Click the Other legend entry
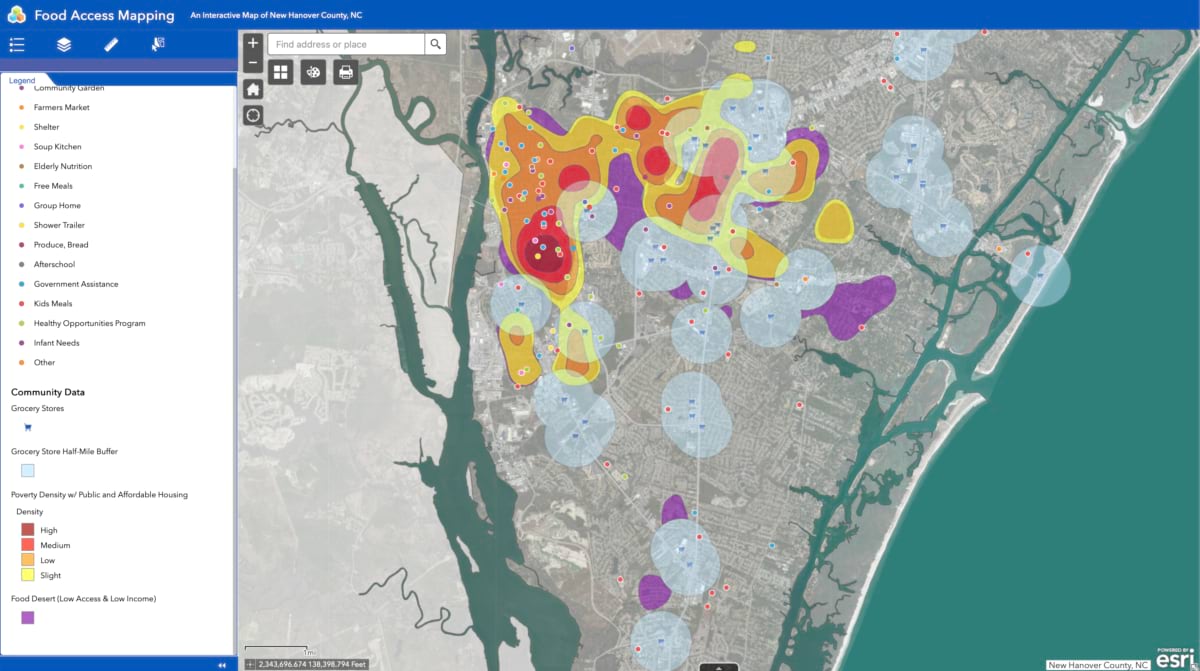 [44, 362]
